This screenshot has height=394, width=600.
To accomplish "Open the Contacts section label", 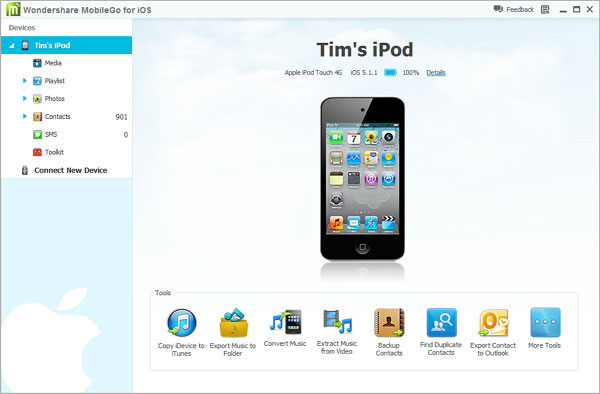I will point(58,116).
